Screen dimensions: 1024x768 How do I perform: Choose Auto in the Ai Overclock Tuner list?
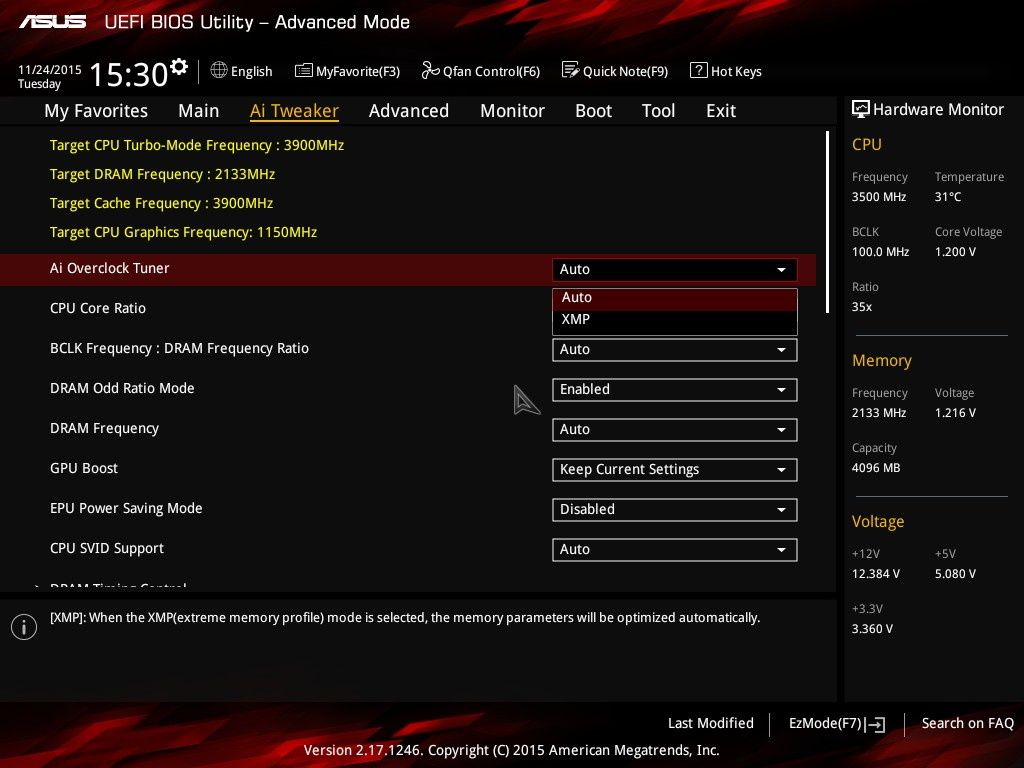click(x=675, y=298)
